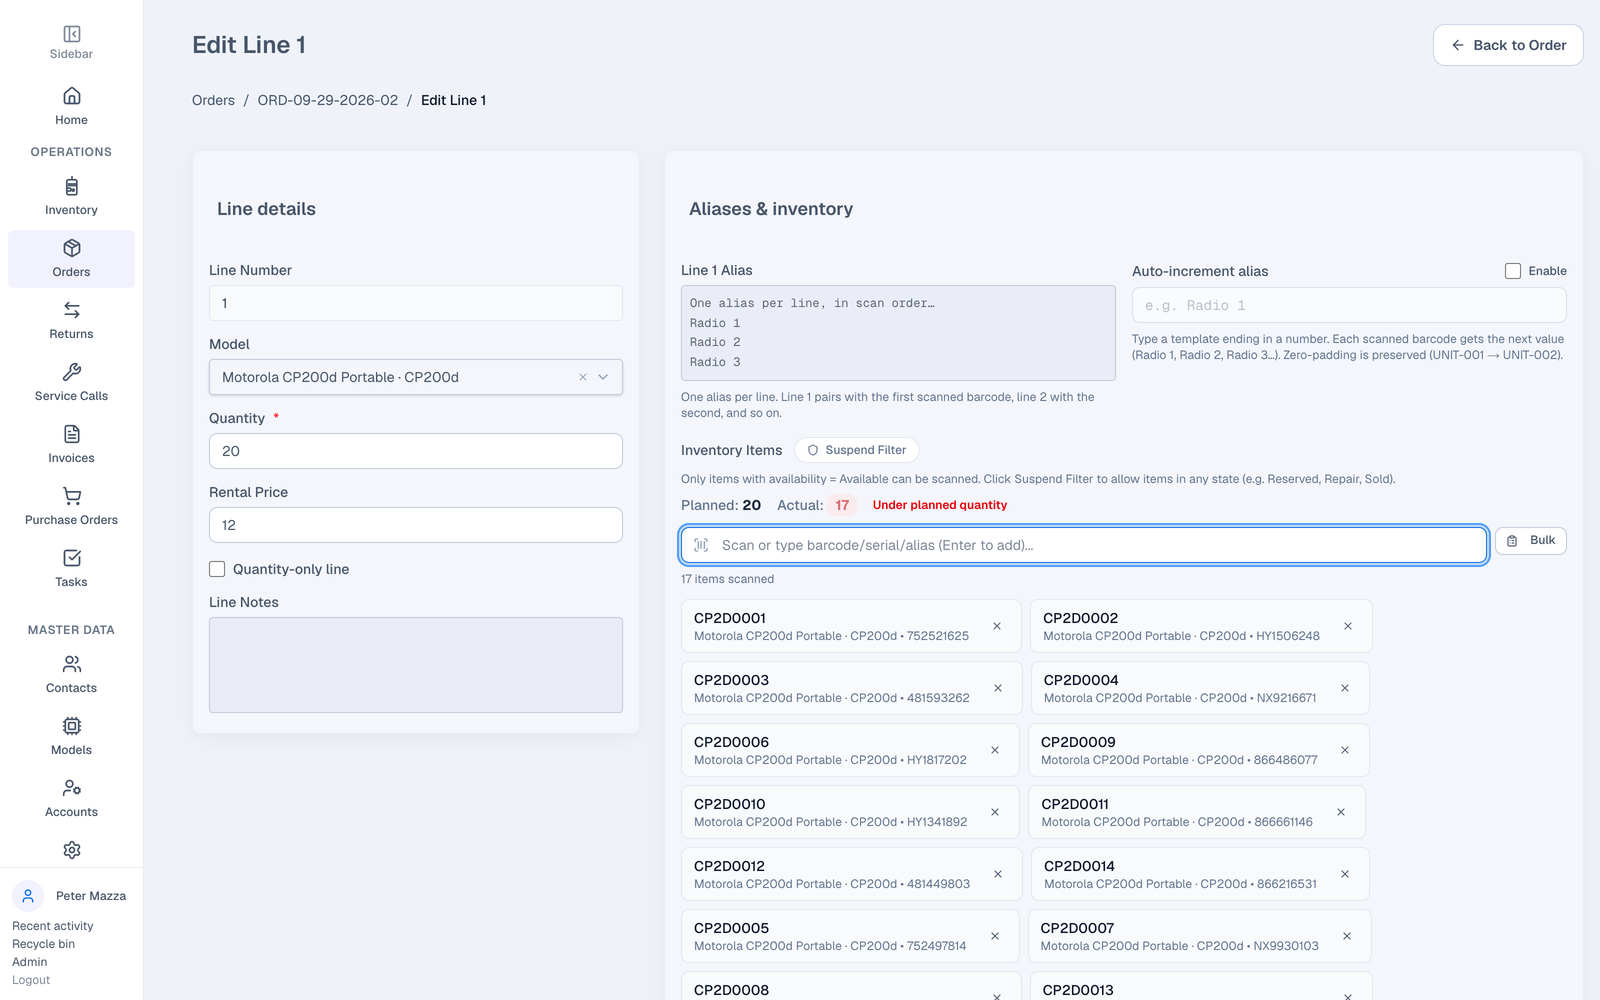
Task: Remove scanned item CP2D0002
Action: click(1348, 626)
